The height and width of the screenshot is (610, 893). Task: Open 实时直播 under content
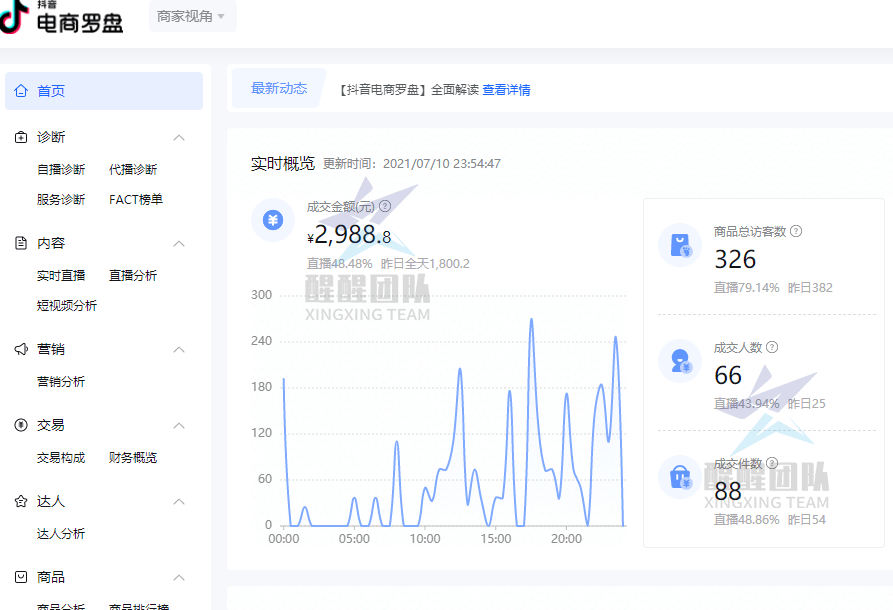[x=61, y=275]
